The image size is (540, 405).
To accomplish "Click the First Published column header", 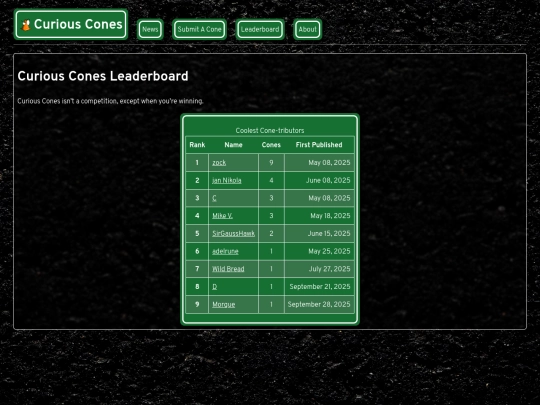I will (x=319, y=145).
